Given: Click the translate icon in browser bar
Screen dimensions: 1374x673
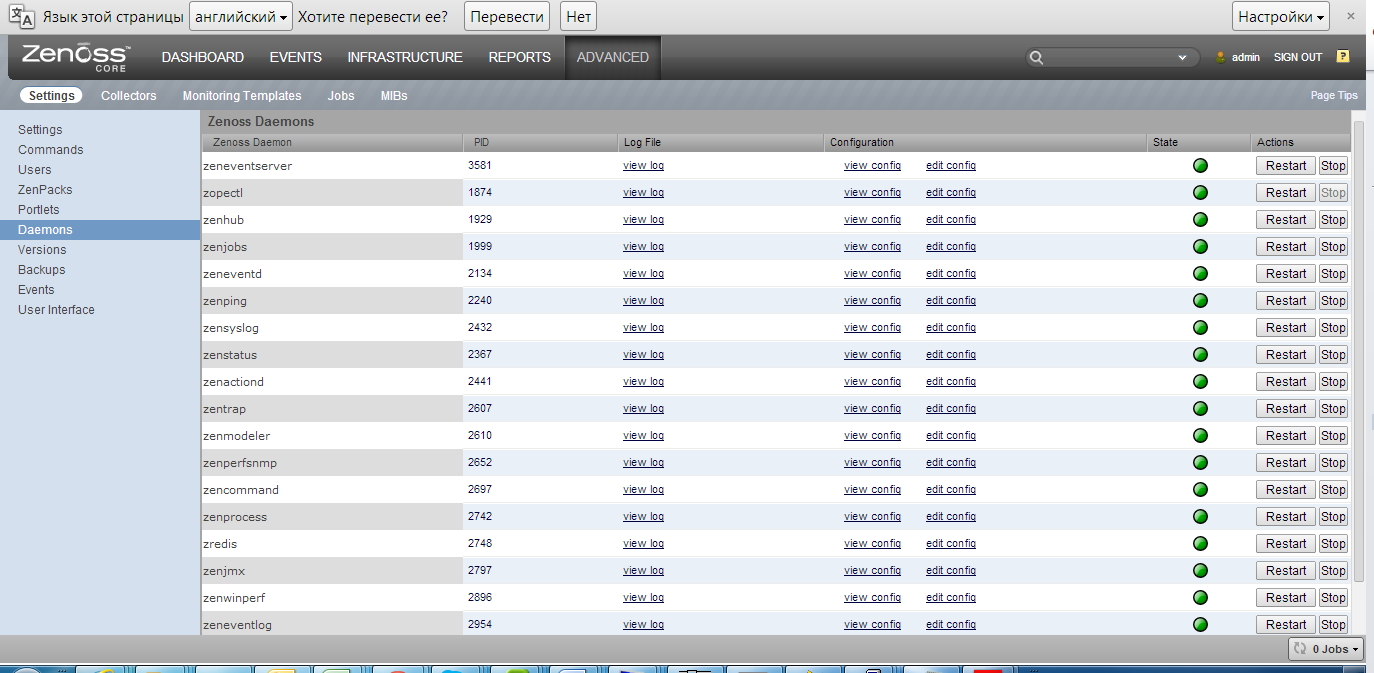Looking at the screenshot, I should point(21,17).
